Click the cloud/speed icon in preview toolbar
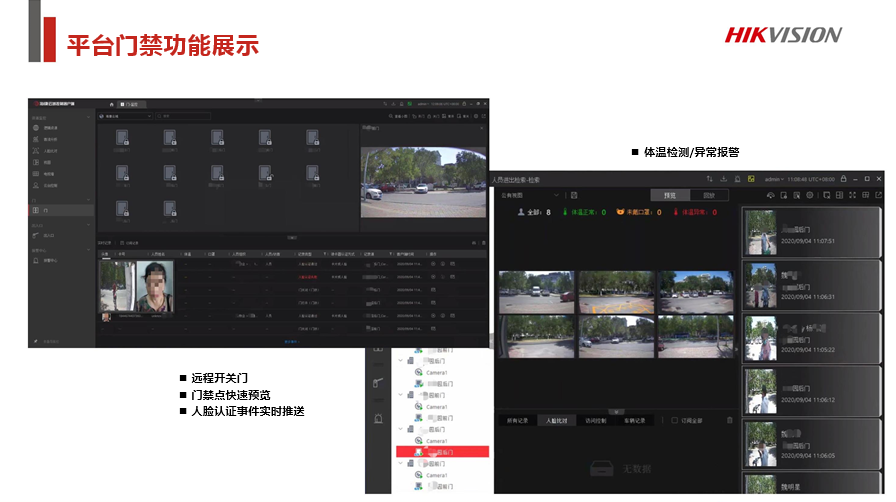Viewport: 896px width, 502px height. [770, 196]
